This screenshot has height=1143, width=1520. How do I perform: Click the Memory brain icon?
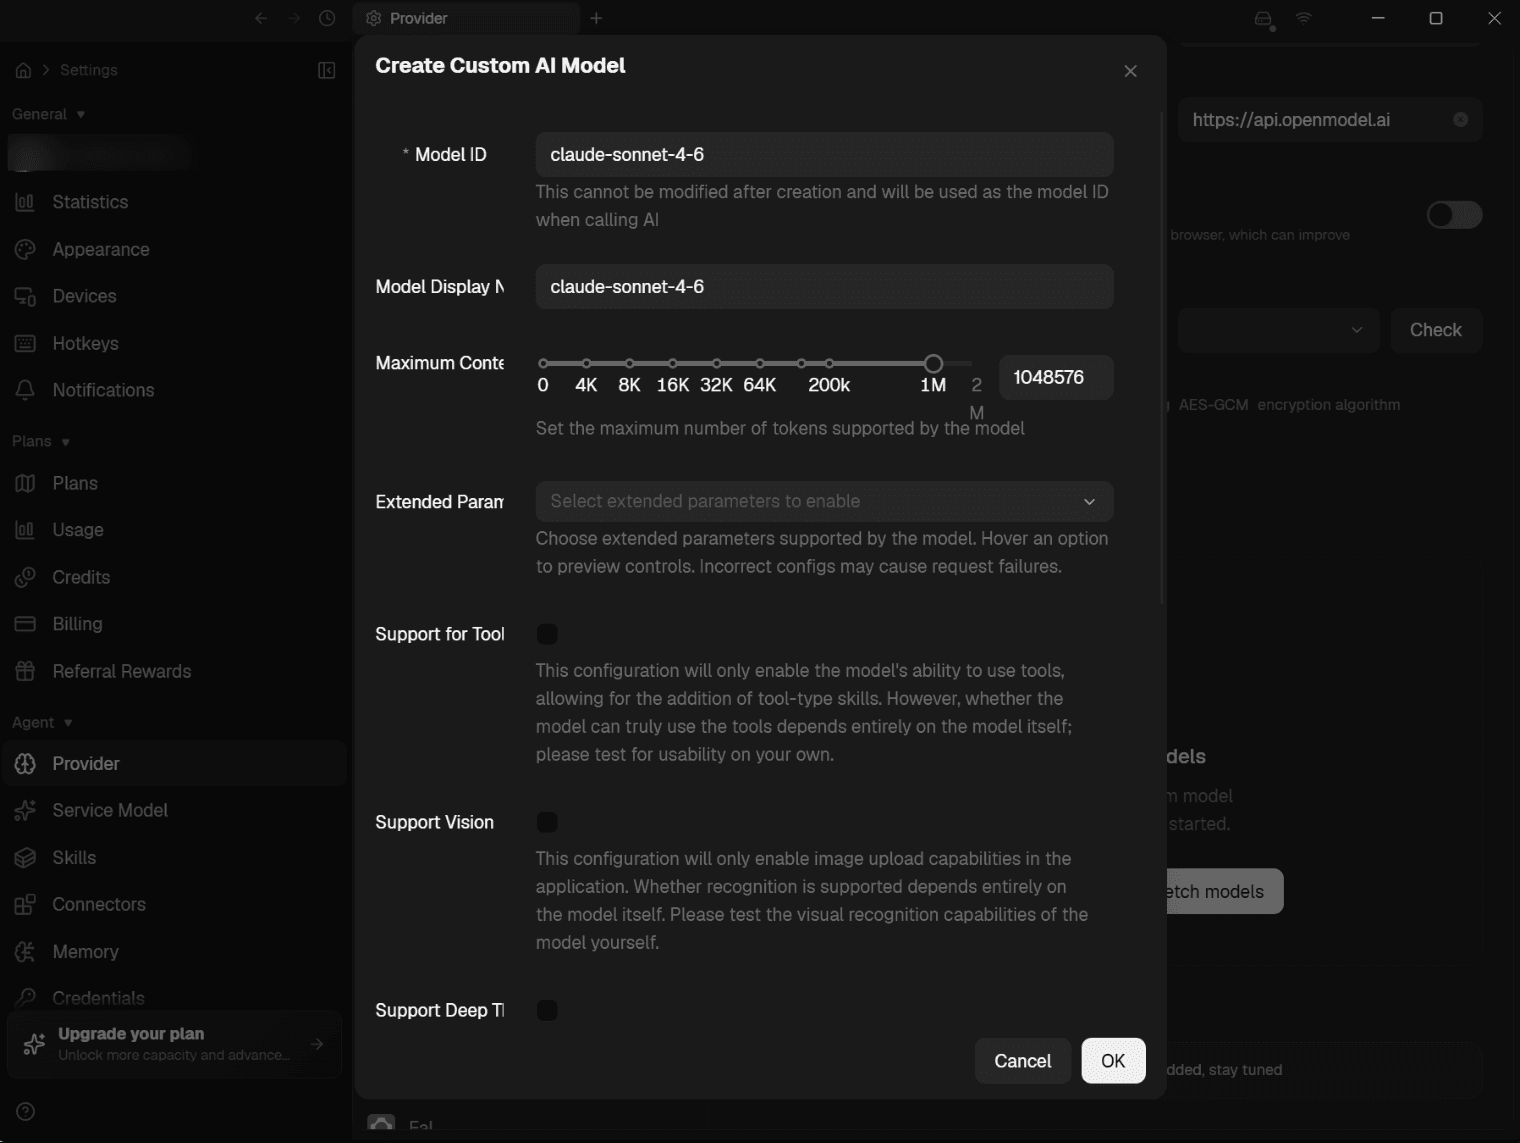[x=25, y=951]
